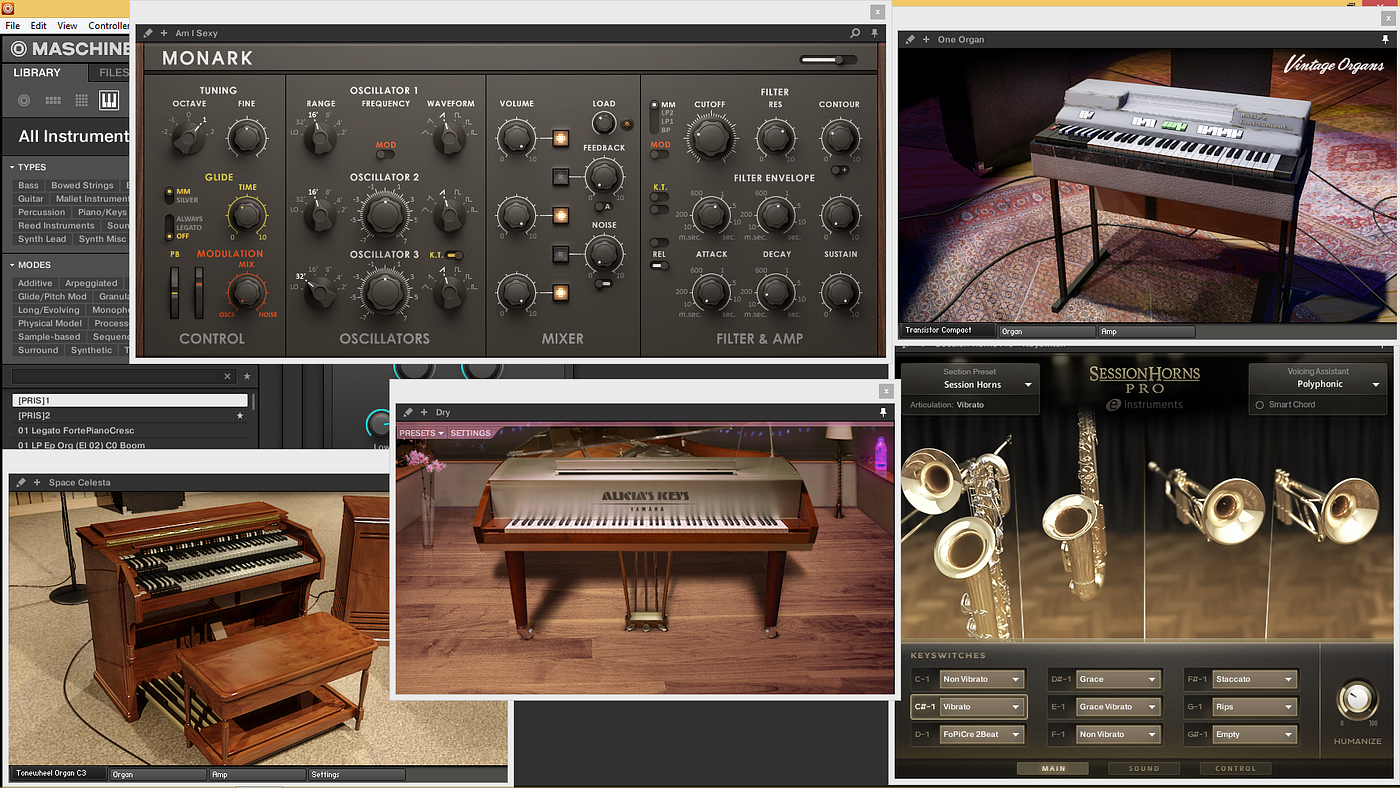Pin the Monark plugin window

[x=874, y=33]
